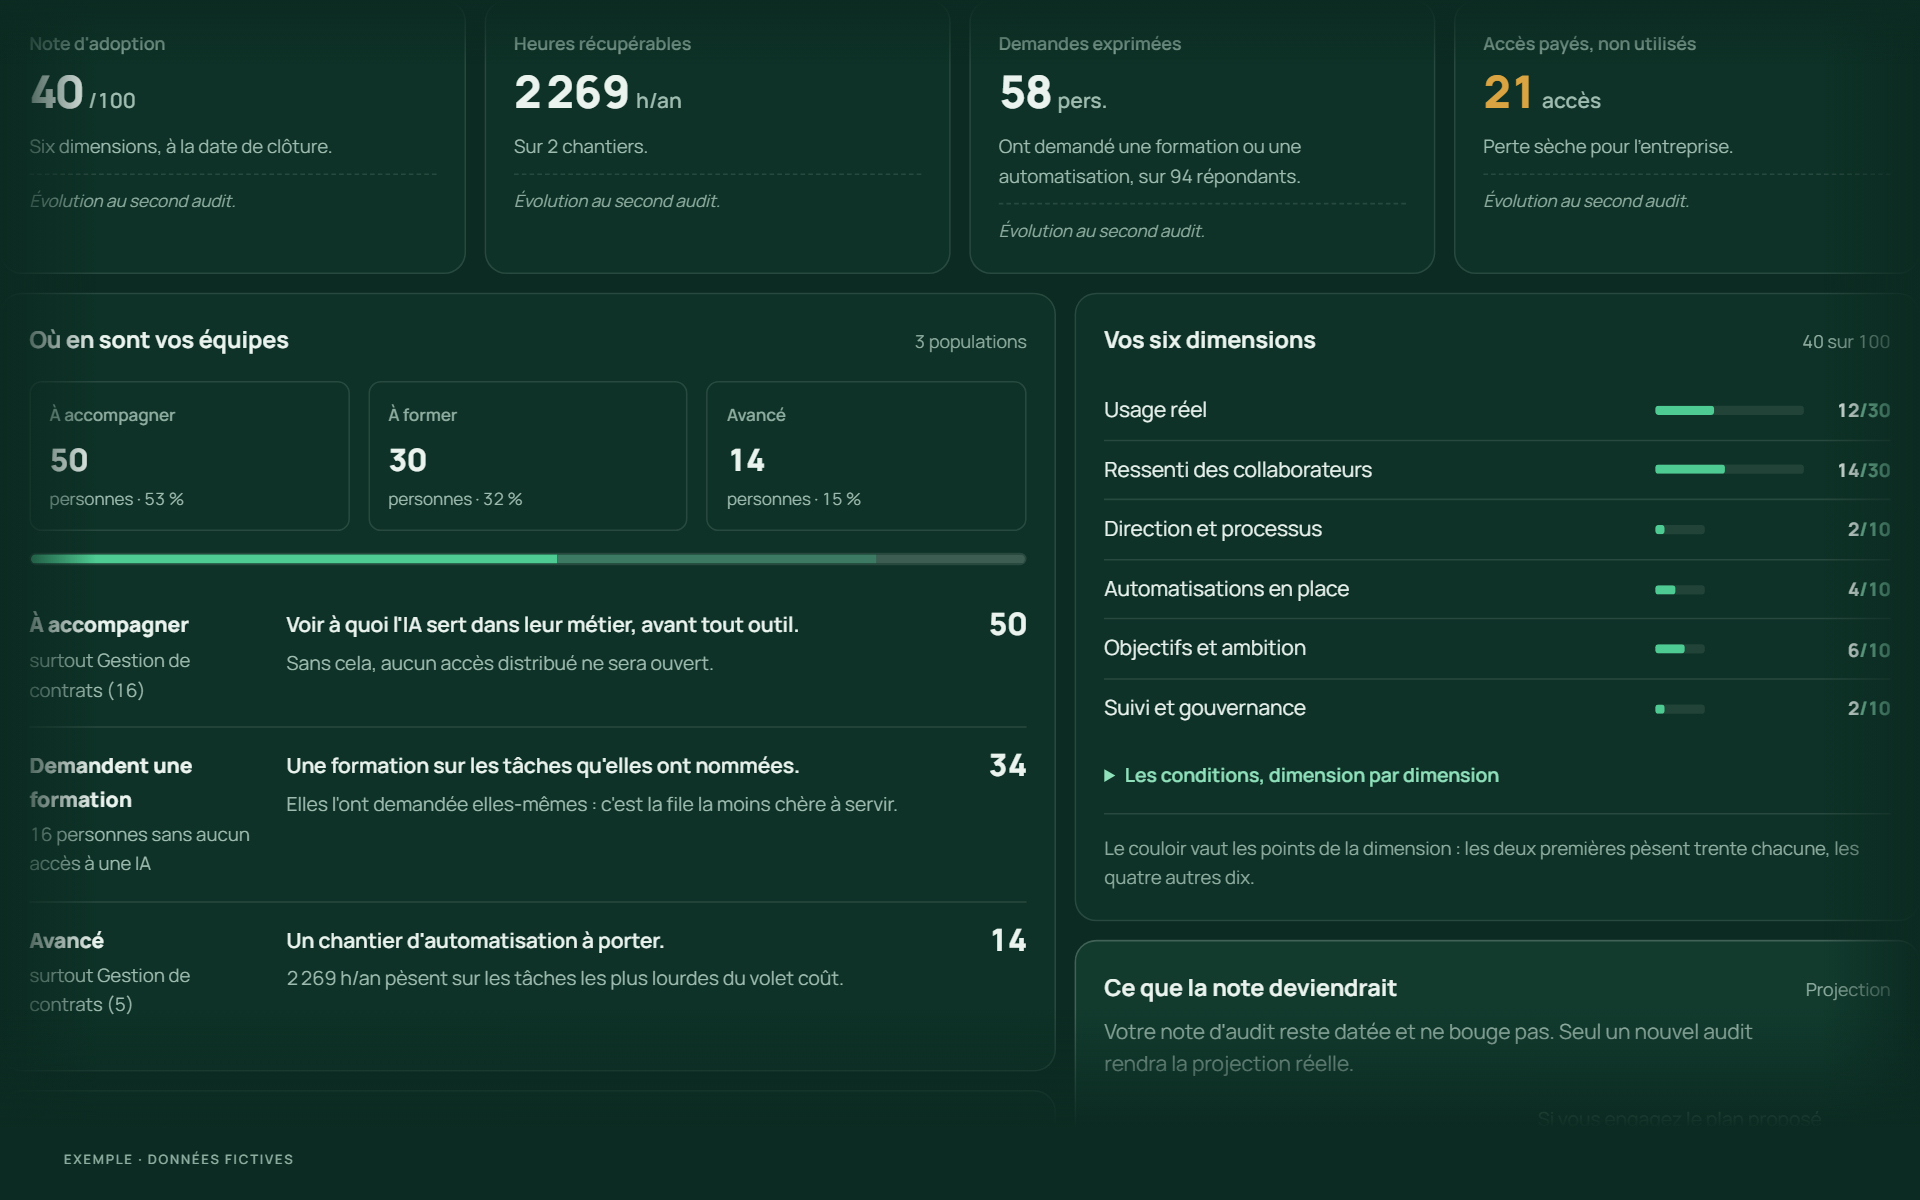Image resolution: width=1920 pixels, height=1200 pixels.
Task: Select the "Automatisations en place" label
Action: coord(1226,589)
